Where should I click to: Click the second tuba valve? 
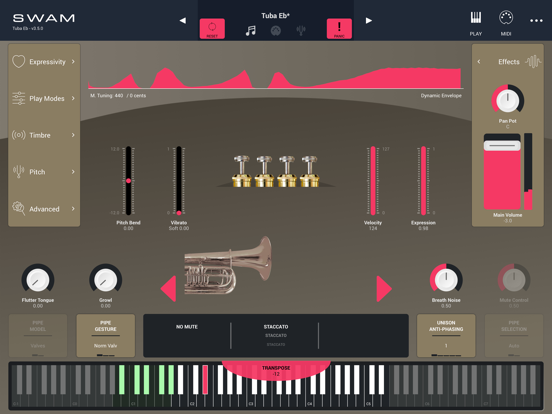264,171
